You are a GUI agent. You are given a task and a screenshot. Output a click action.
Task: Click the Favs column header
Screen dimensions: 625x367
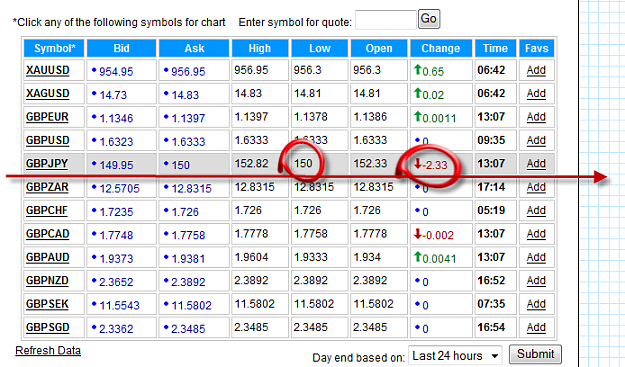click(x=537, y=48)
